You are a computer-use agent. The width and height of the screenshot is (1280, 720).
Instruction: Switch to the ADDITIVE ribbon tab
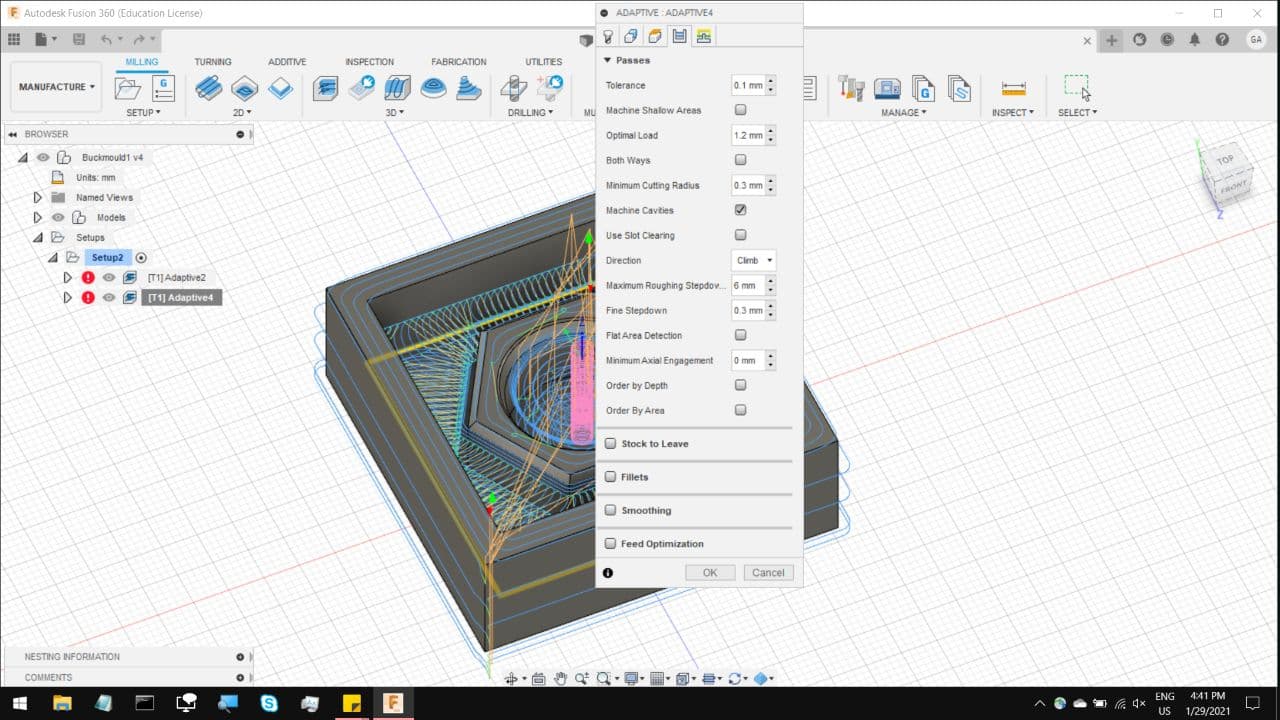[x=287, y=62]
